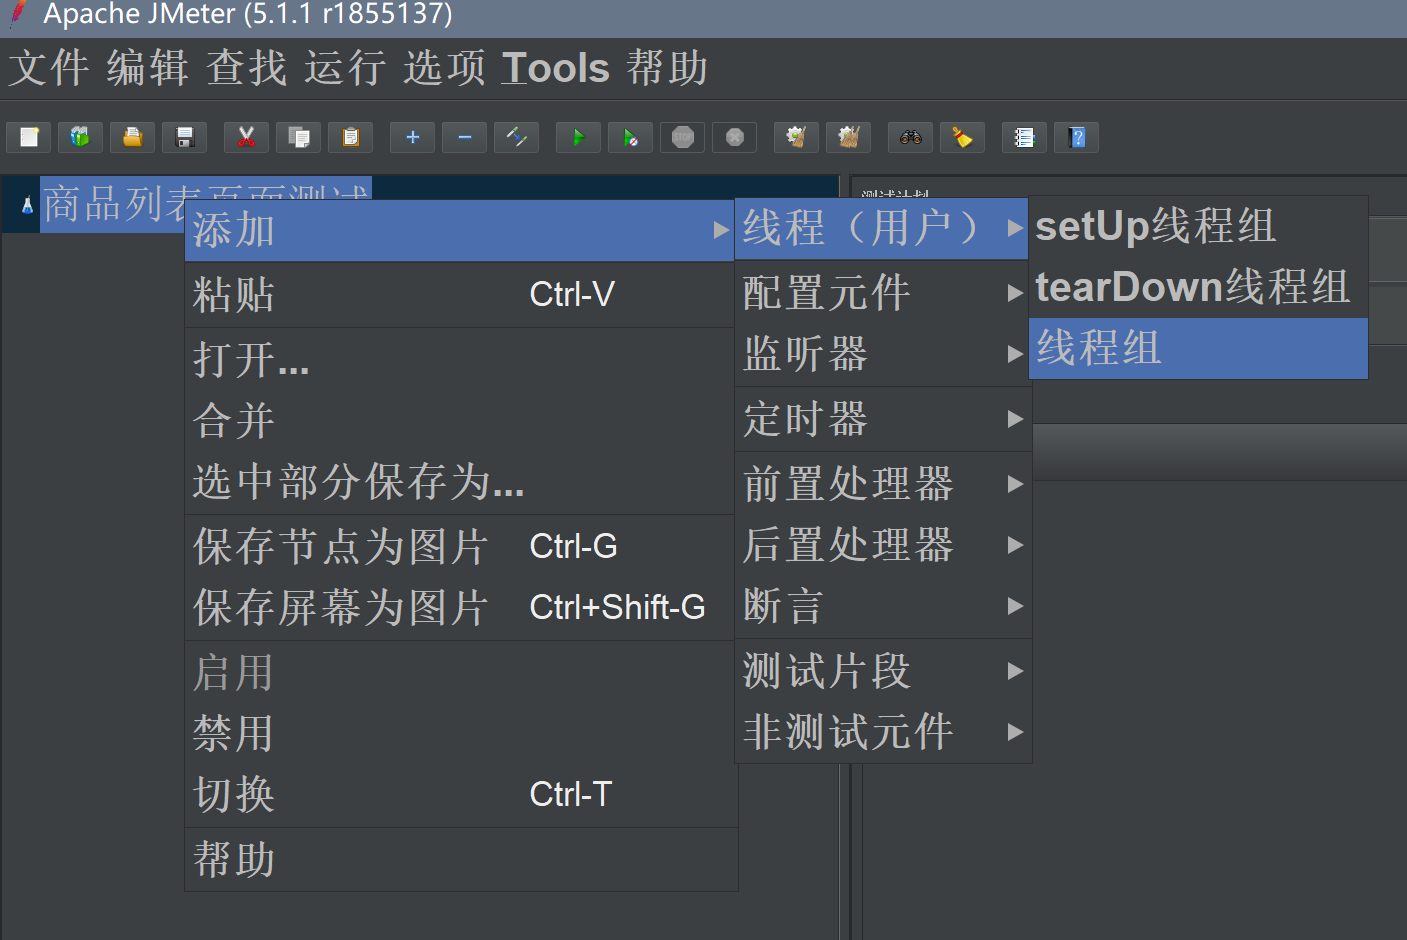Choose 粘贴 Ctrl-V menu entry

click(x=460, y=295)
